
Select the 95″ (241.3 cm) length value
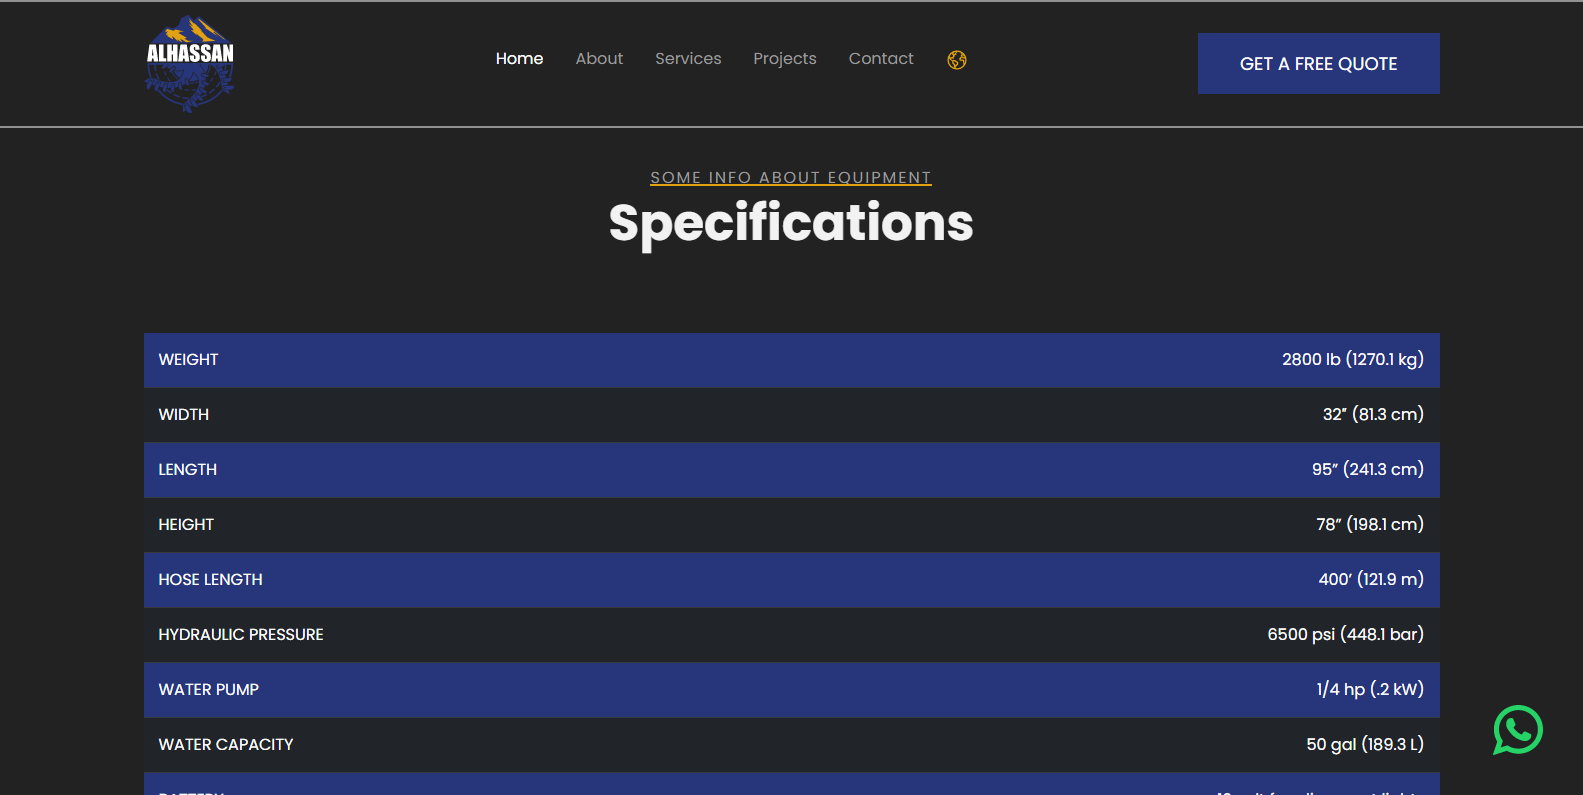click(1367, 470)
